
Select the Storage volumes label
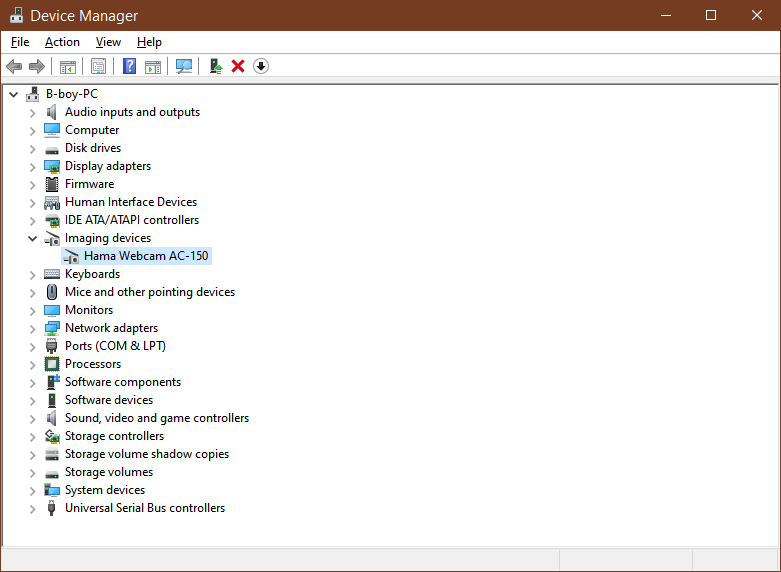(109, 472)
